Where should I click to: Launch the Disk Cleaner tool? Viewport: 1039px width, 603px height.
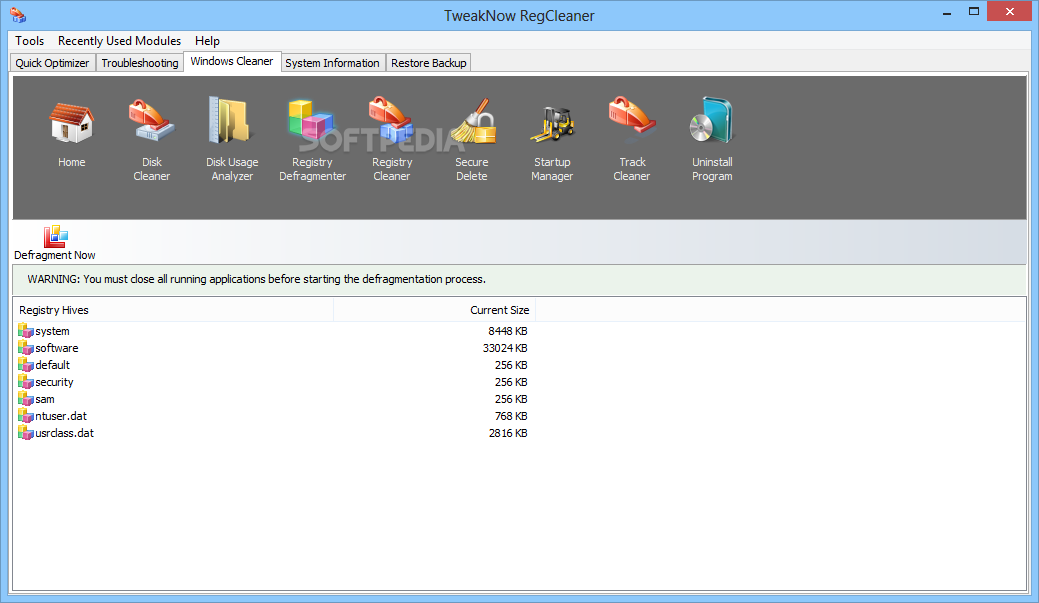point(152,121)
